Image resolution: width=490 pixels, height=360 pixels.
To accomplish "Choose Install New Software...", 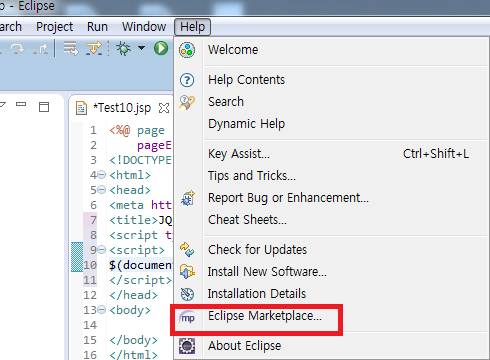I will tap(267, 272).
